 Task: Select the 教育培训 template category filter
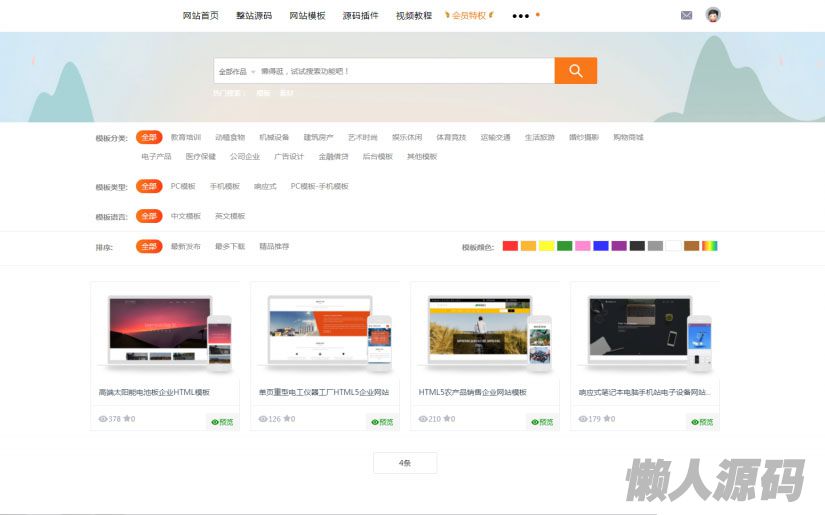pos(185,137)
